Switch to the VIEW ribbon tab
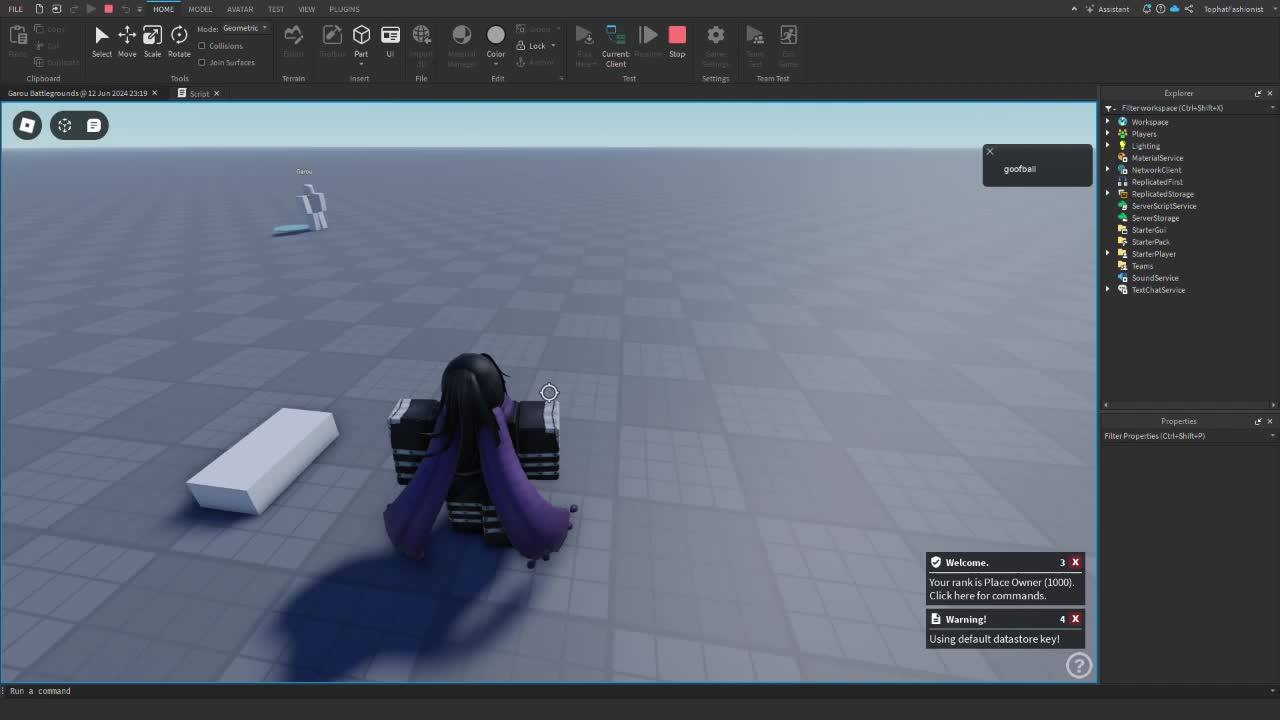The width and height of the screenshot is (1280, 720). (306, 9)
